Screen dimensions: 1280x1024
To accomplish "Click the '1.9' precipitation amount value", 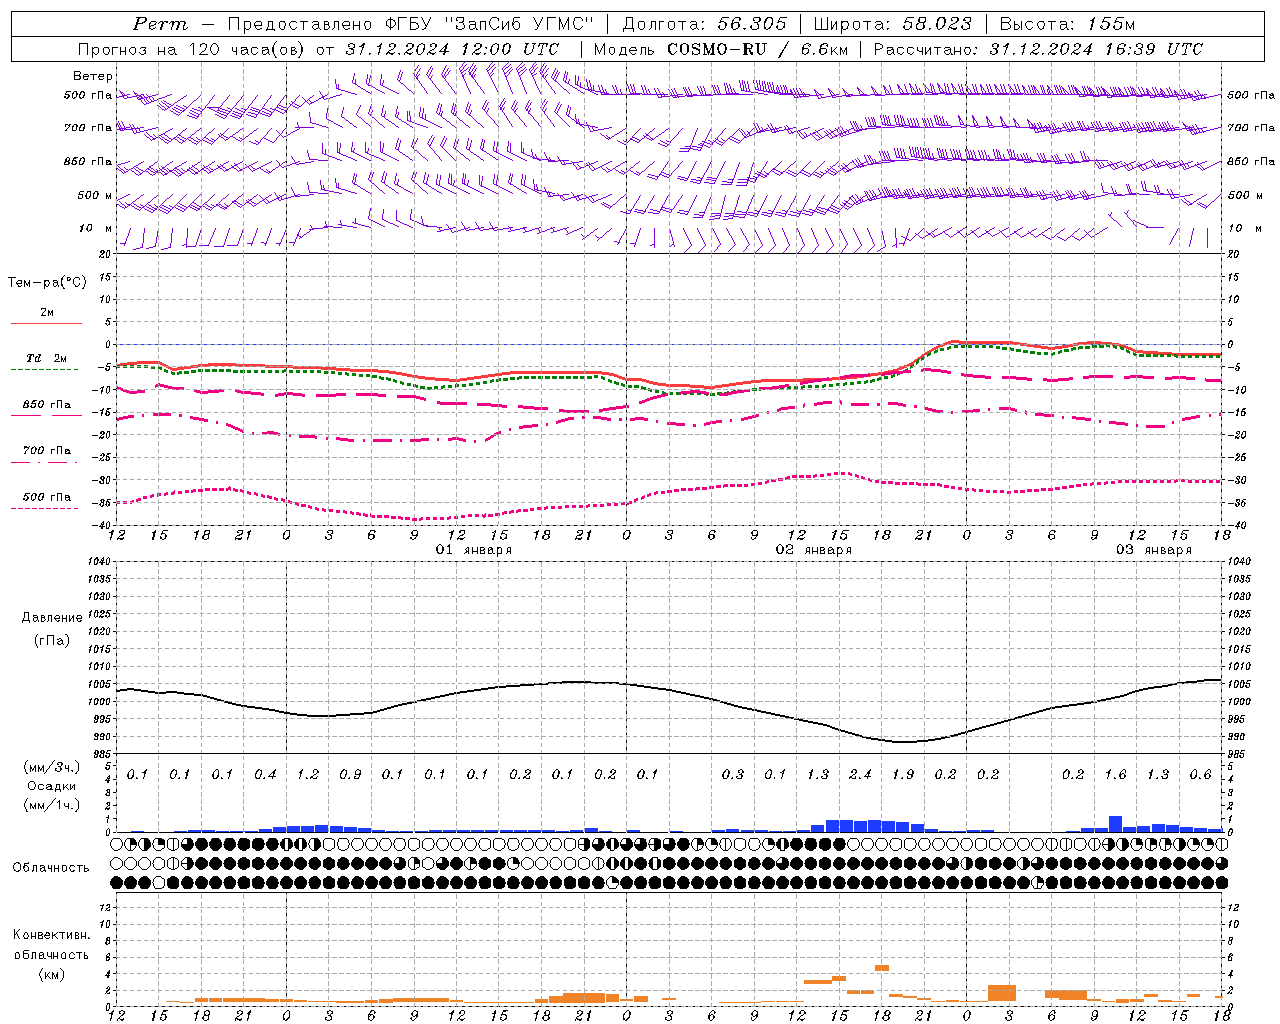I will click(903, 775).
